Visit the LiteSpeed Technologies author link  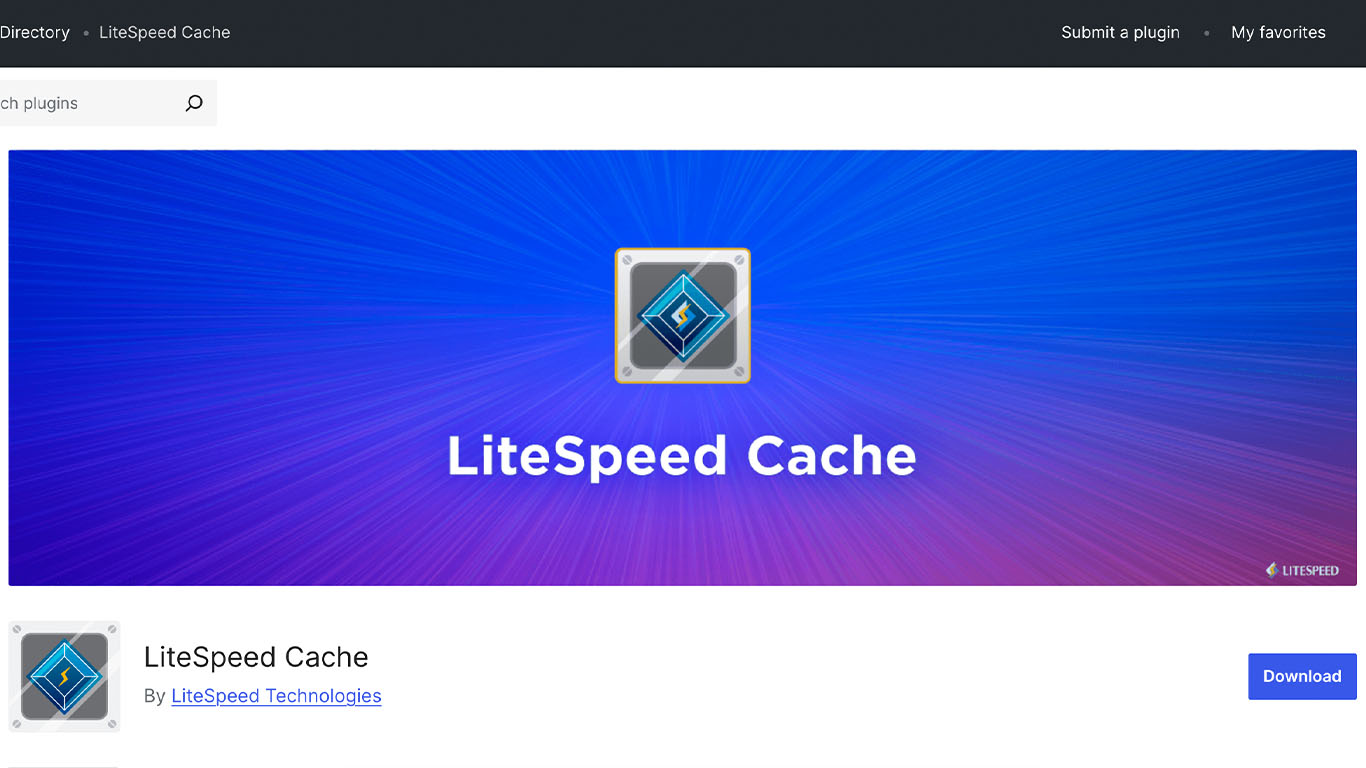pyautogui.click(x=276, y=696)
